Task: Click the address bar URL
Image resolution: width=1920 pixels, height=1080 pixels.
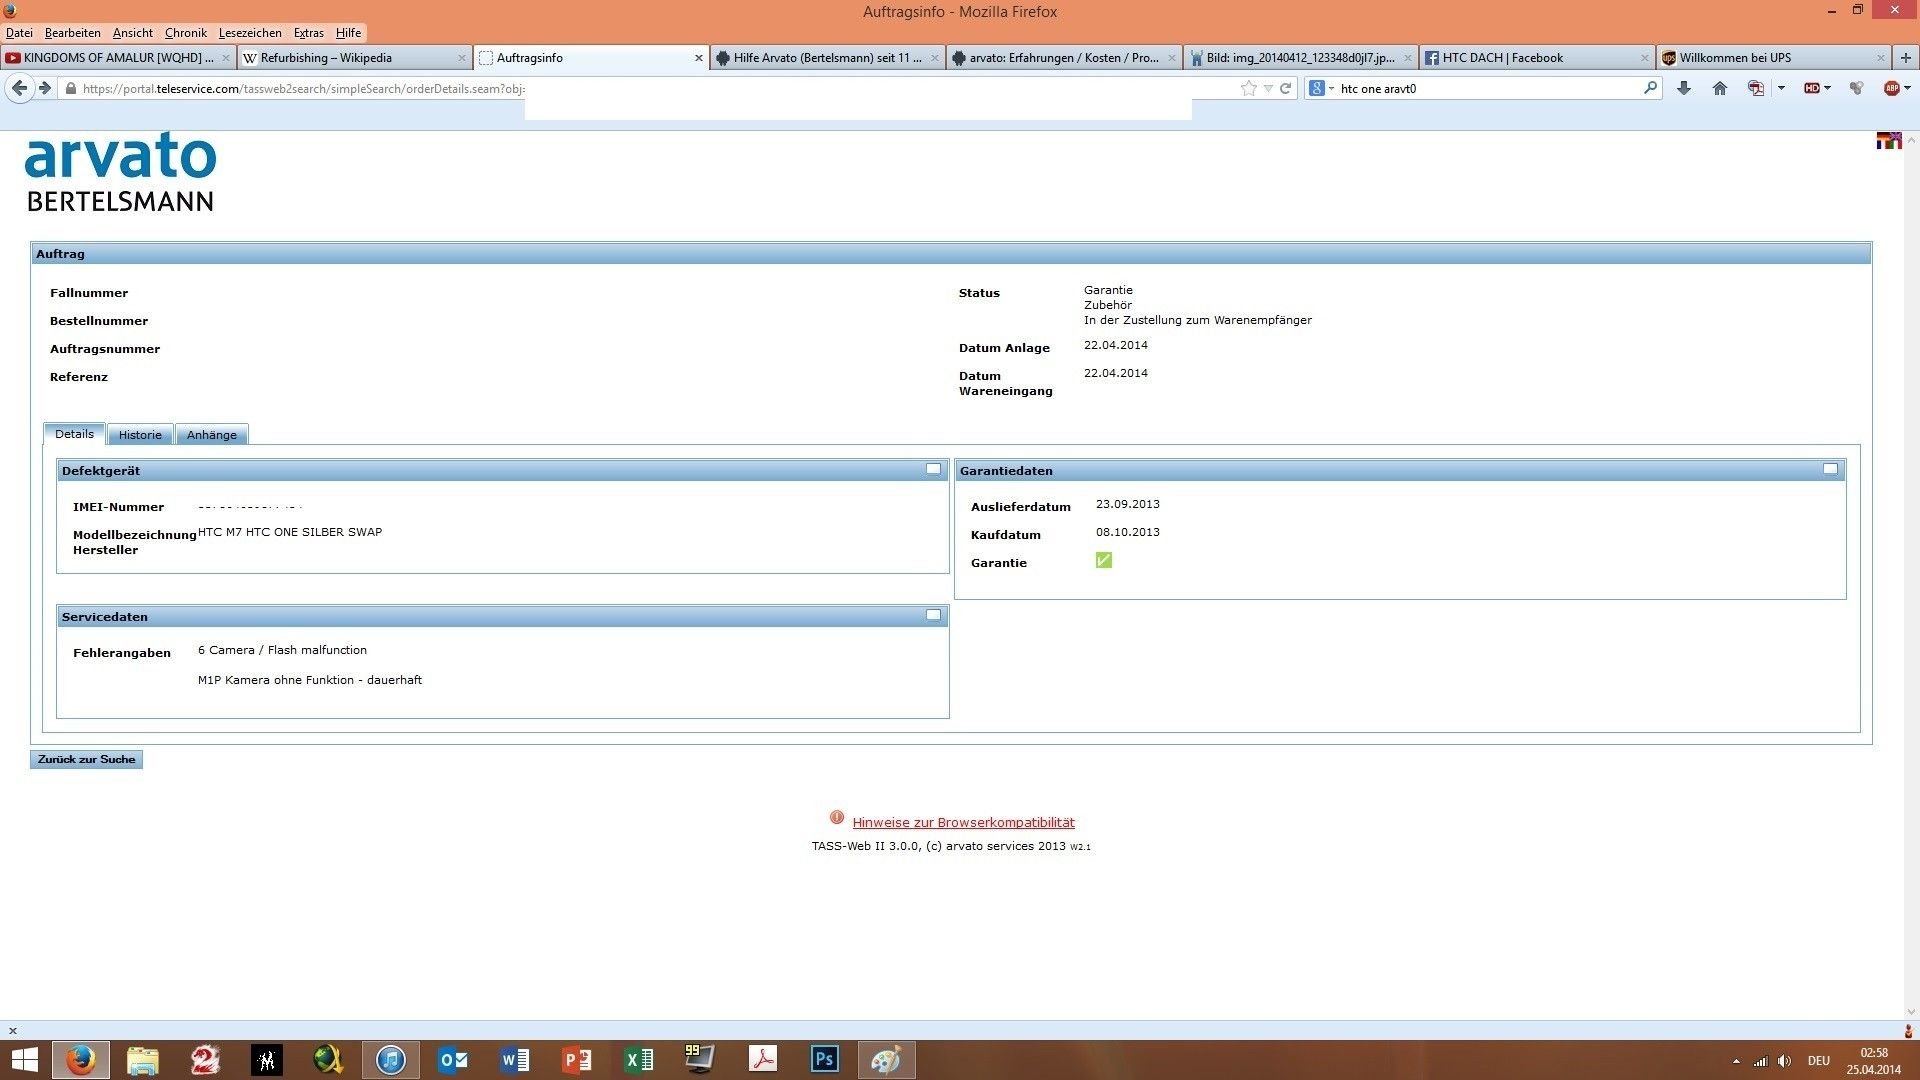Action: (304, 88)
